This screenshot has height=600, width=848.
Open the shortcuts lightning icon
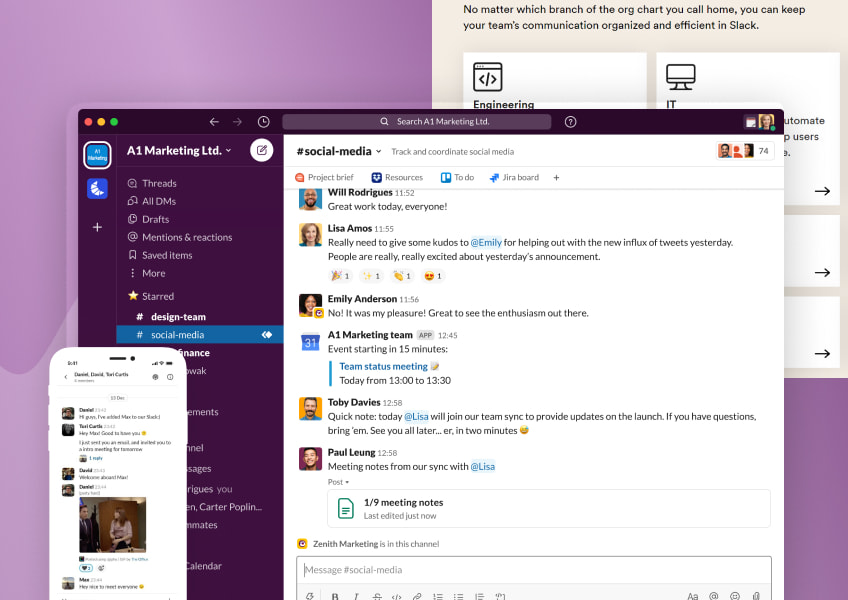(310, 596)
